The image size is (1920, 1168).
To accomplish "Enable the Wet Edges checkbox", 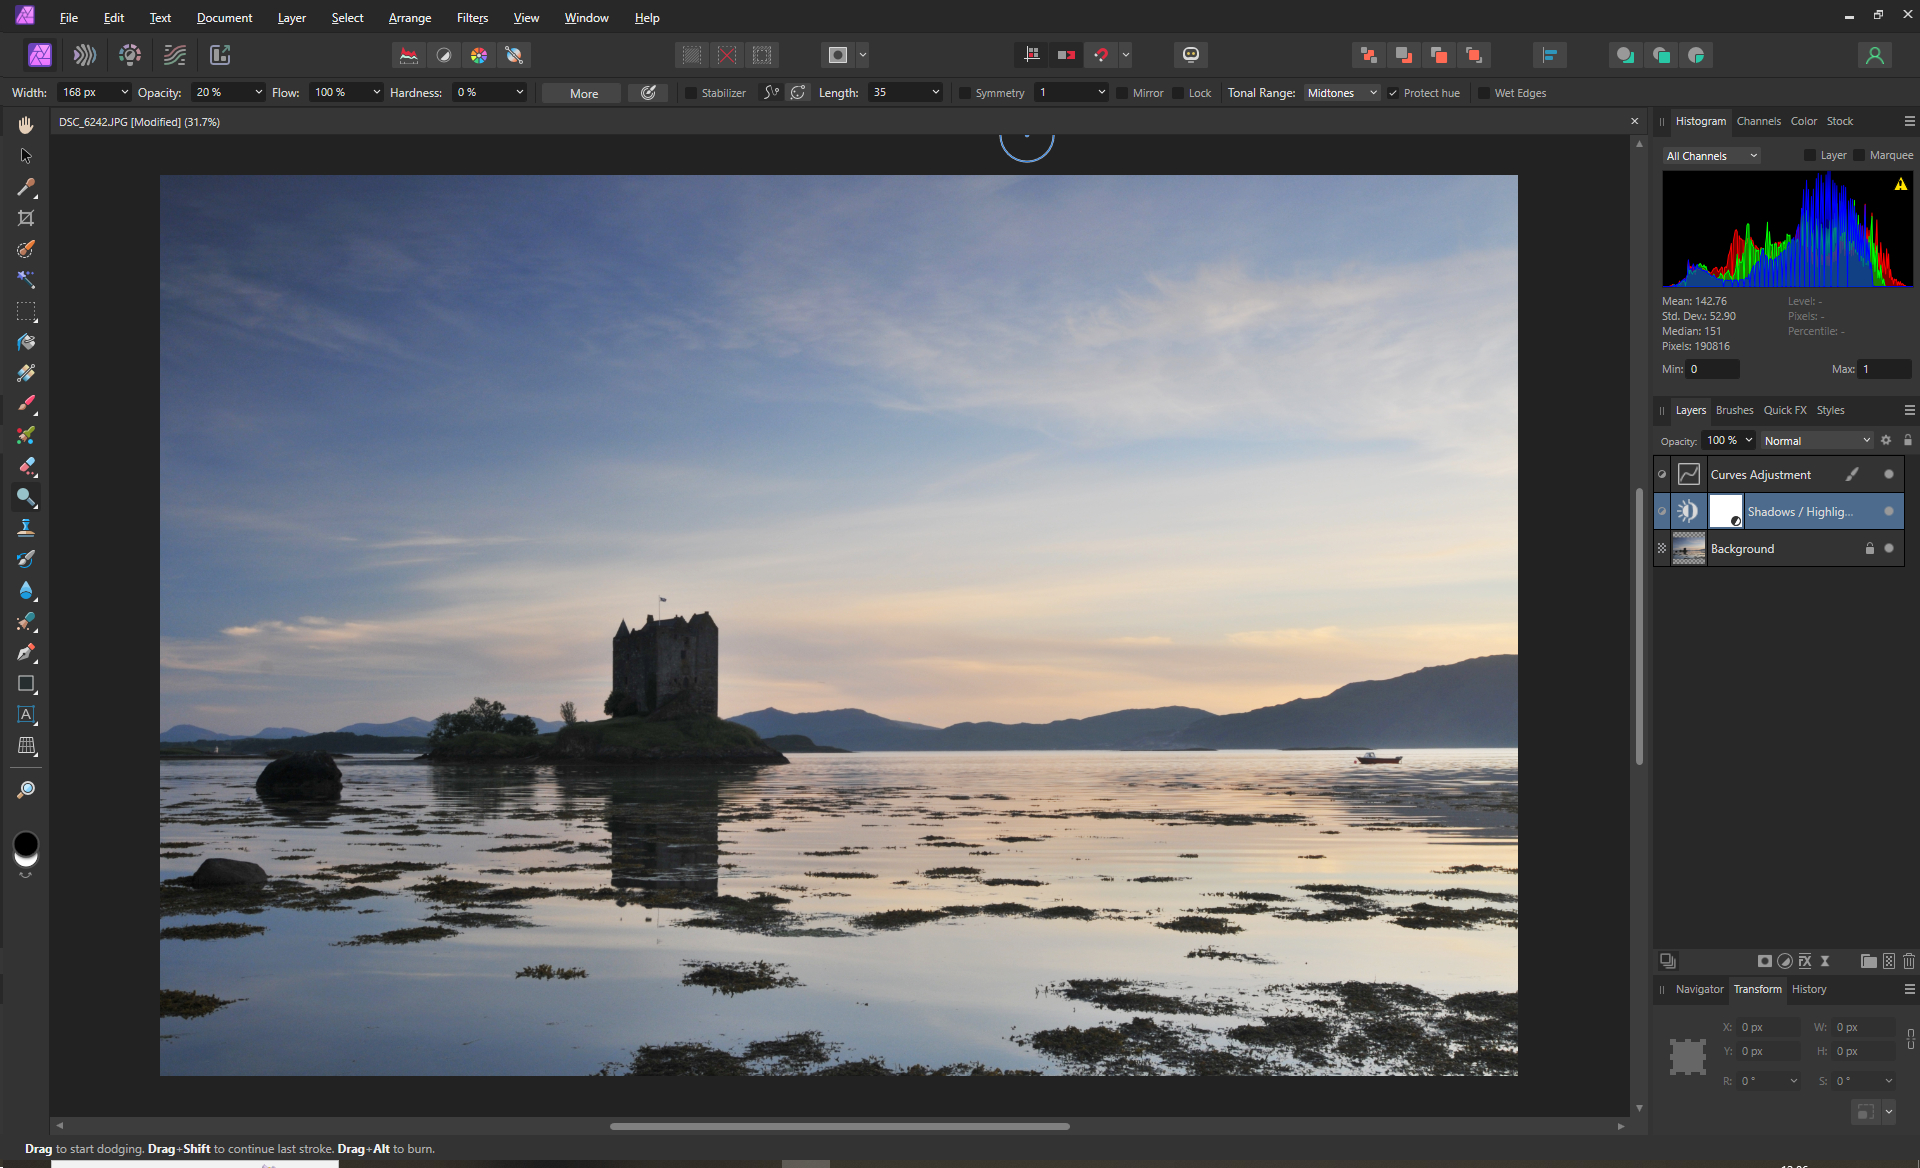I will point(1484,93).
